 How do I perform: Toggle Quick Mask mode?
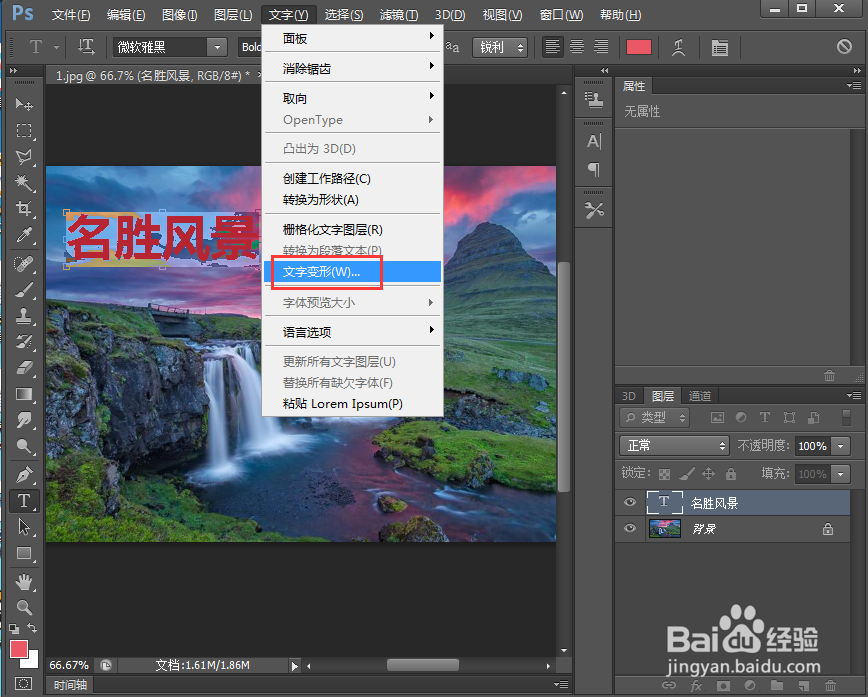click(x=24, y=683)
